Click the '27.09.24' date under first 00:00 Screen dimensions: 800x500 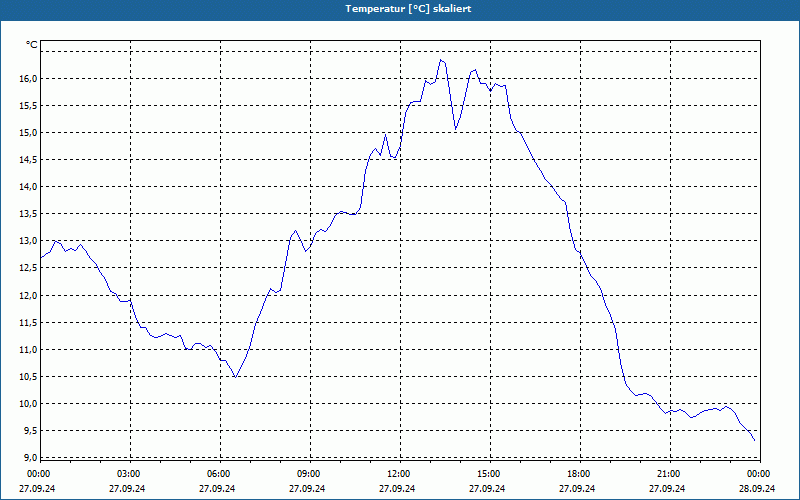[x=37, y=488]
